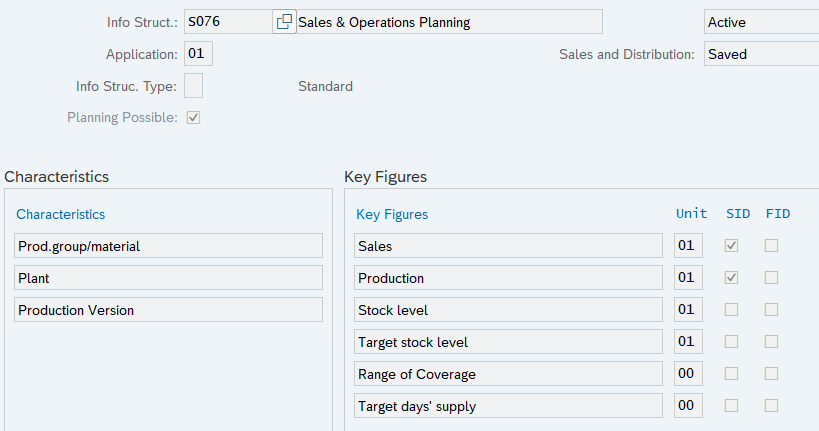Screen dimensions: 819x431
Task: Click the empty Info Struc. Type field
Action: click(x=194, y=86)
